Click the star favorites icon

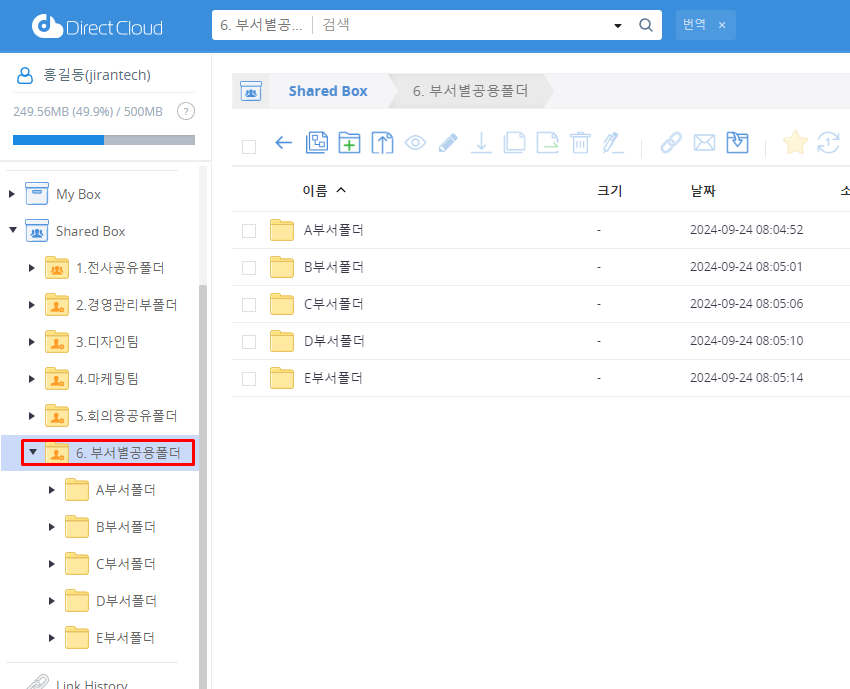coord(795,143)
